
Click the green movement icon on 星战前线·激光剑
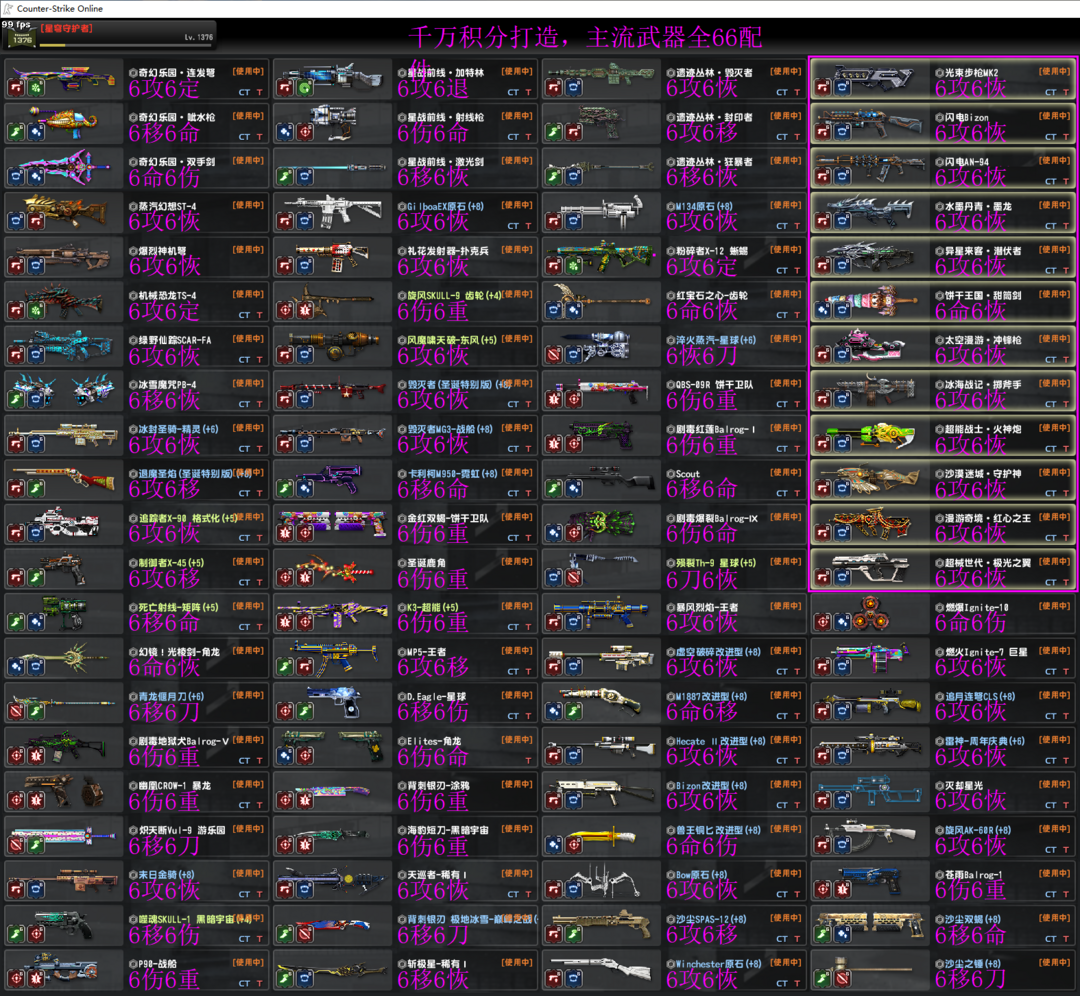[x=285, y=177]
